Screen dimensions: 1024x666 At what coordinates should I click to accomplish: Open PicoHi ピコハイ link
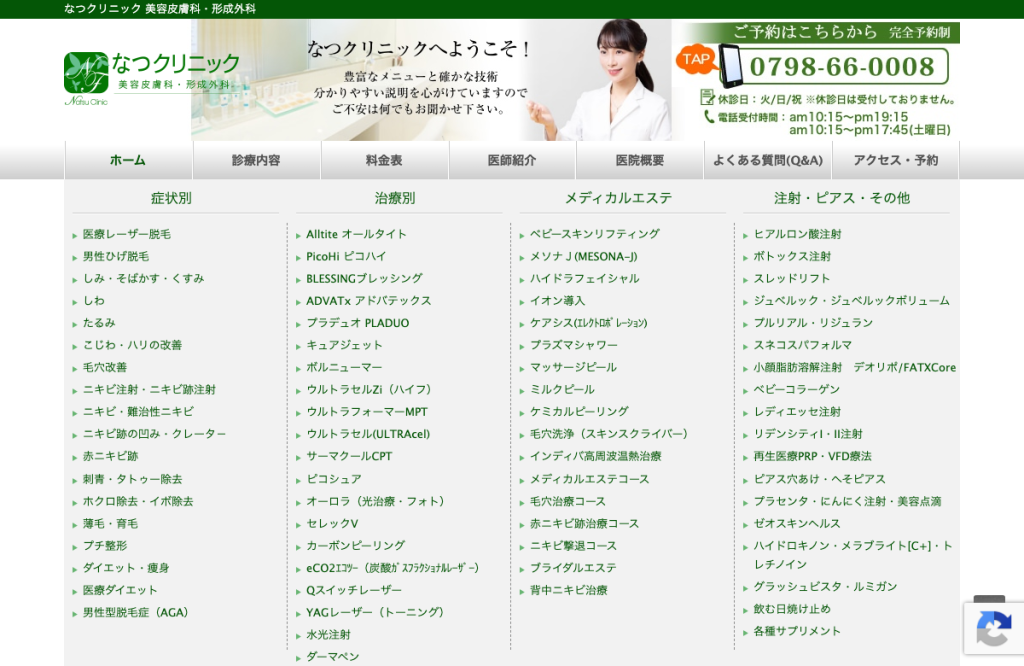coord(346,256)
